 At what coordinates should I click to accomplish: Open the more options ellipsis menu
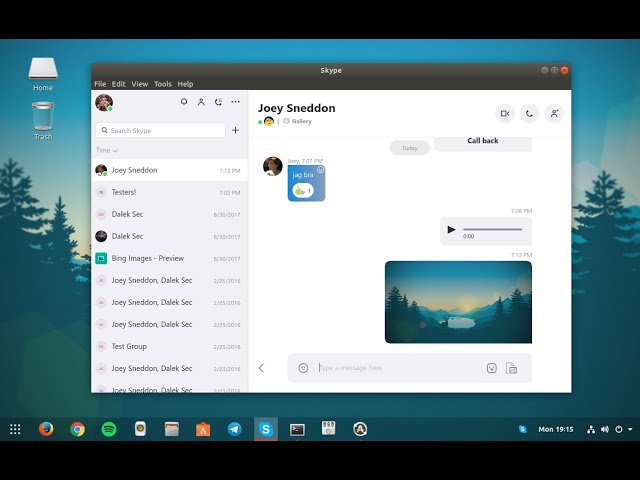tap(236, 102)
